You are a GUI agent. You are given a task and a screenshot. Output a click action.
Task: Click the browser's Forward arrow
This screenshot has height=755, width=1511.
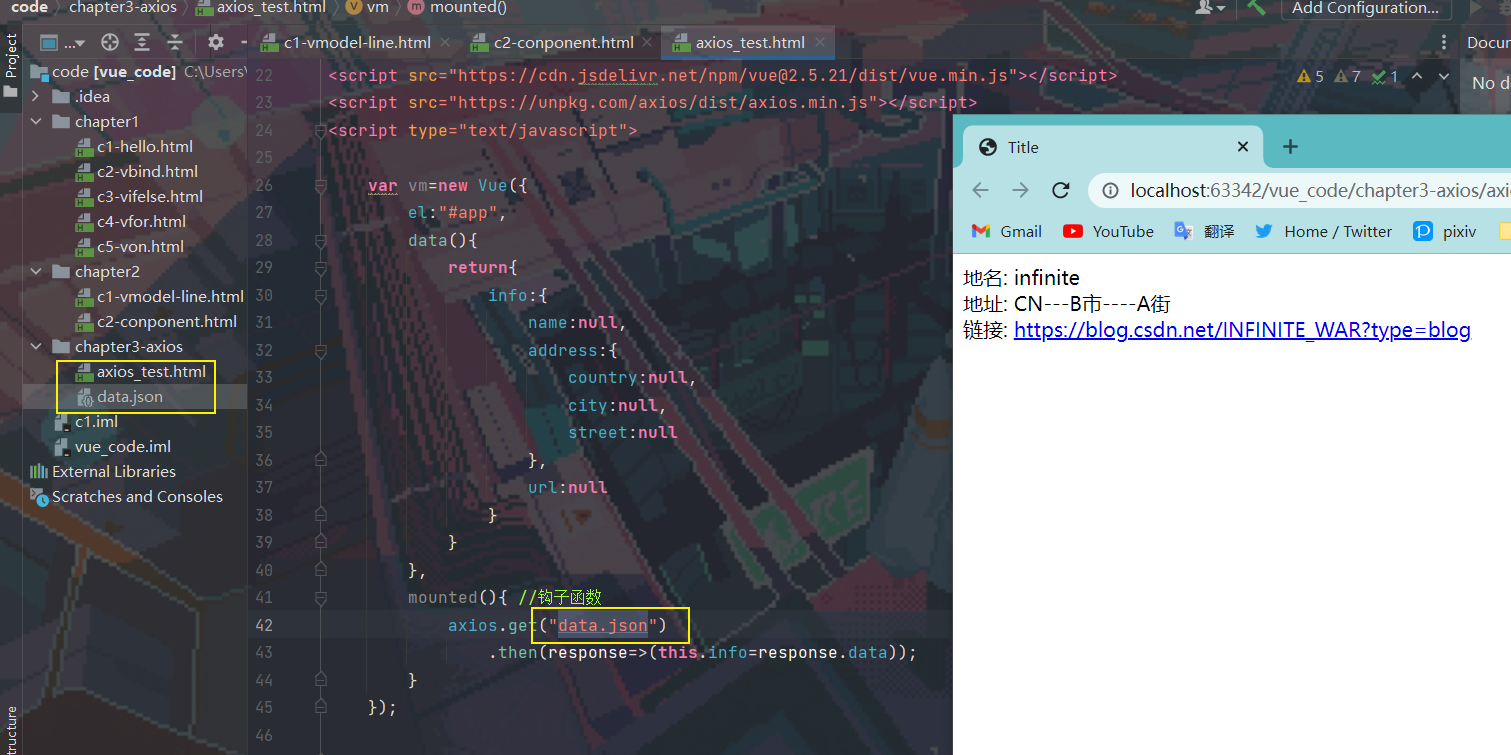(1020, 190)
